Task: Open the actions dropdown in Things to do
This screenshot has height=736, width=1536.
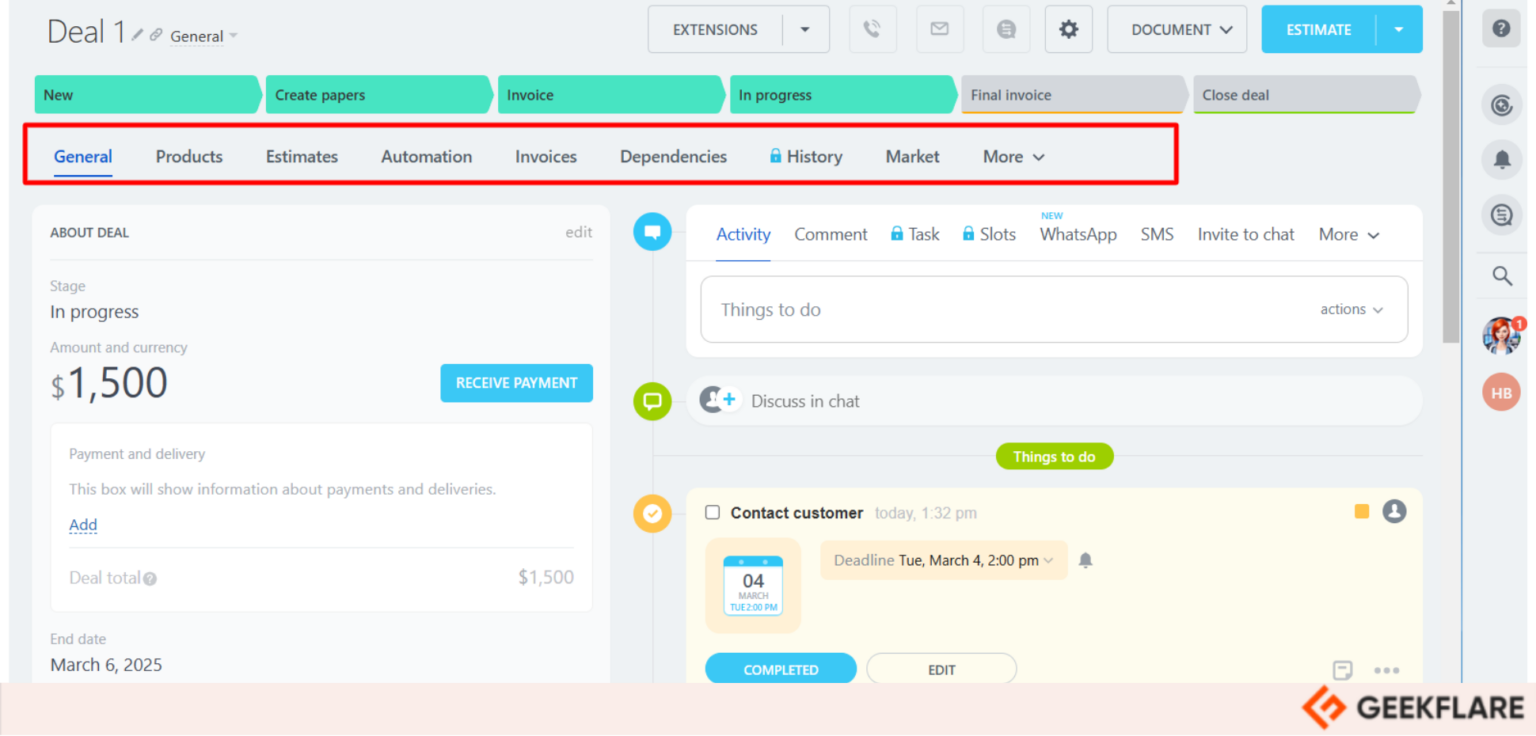Action: (x=1352, y=309)
